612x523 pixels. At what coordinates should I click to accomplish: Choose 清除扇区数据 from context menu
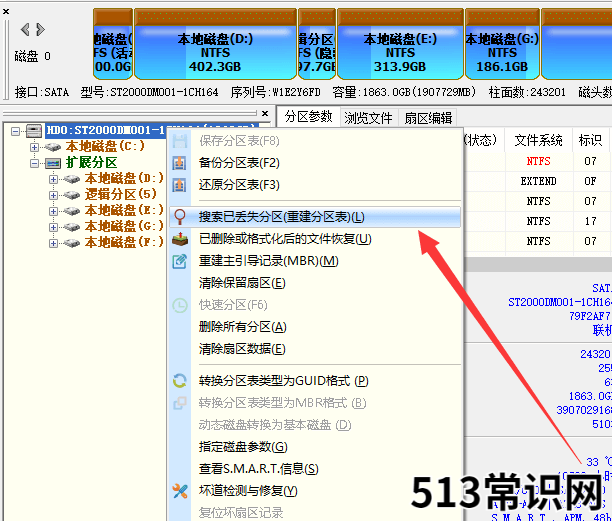click(315, 349)
